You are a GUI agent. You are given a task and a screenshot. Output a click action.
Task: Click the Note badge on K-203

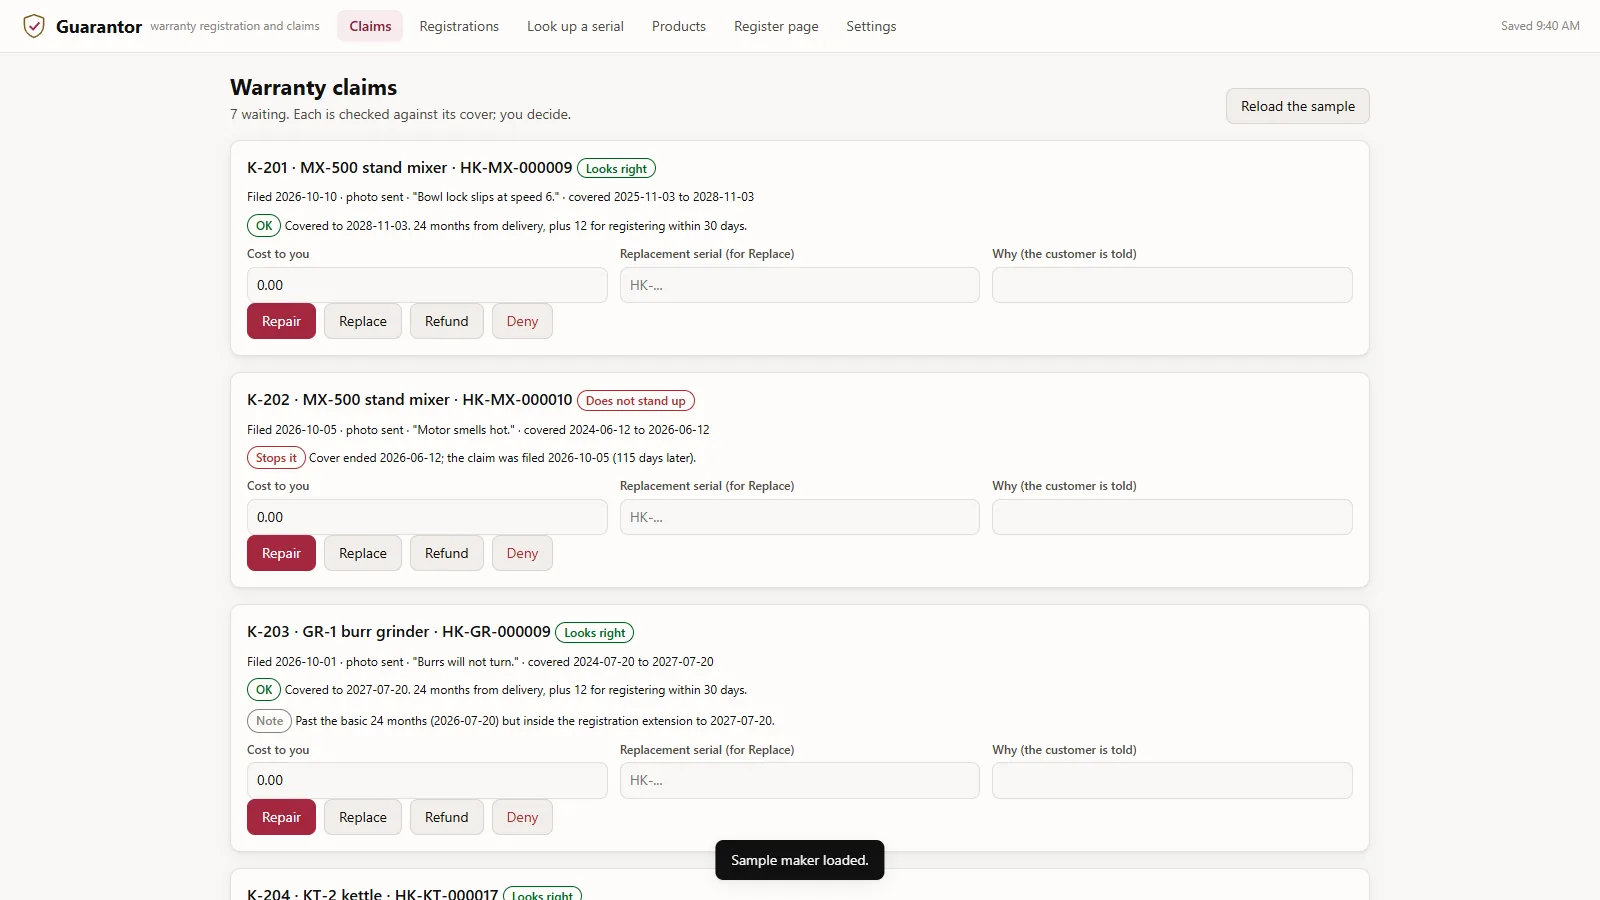click(x=269, y=721)
